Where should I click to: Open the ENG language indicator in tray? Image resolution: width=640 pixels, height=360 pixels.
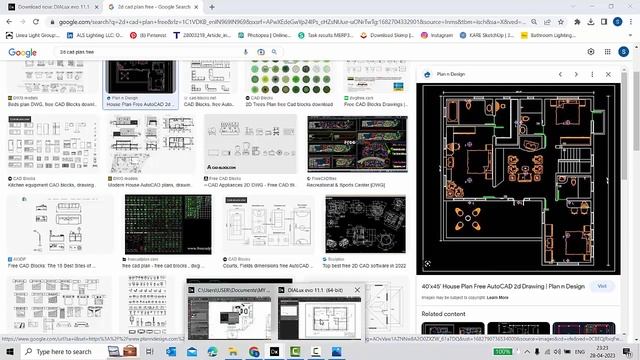[x=580, y=351]
